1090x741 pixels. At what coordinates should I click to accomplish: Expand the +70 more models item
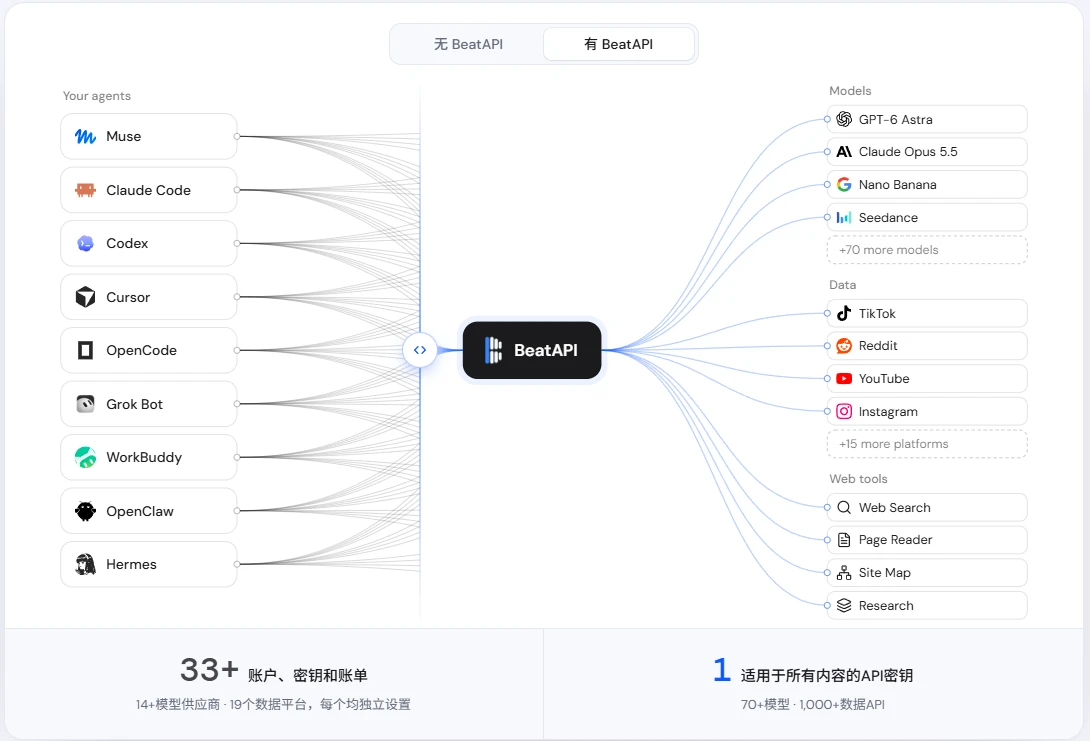(x=927, y=250)
